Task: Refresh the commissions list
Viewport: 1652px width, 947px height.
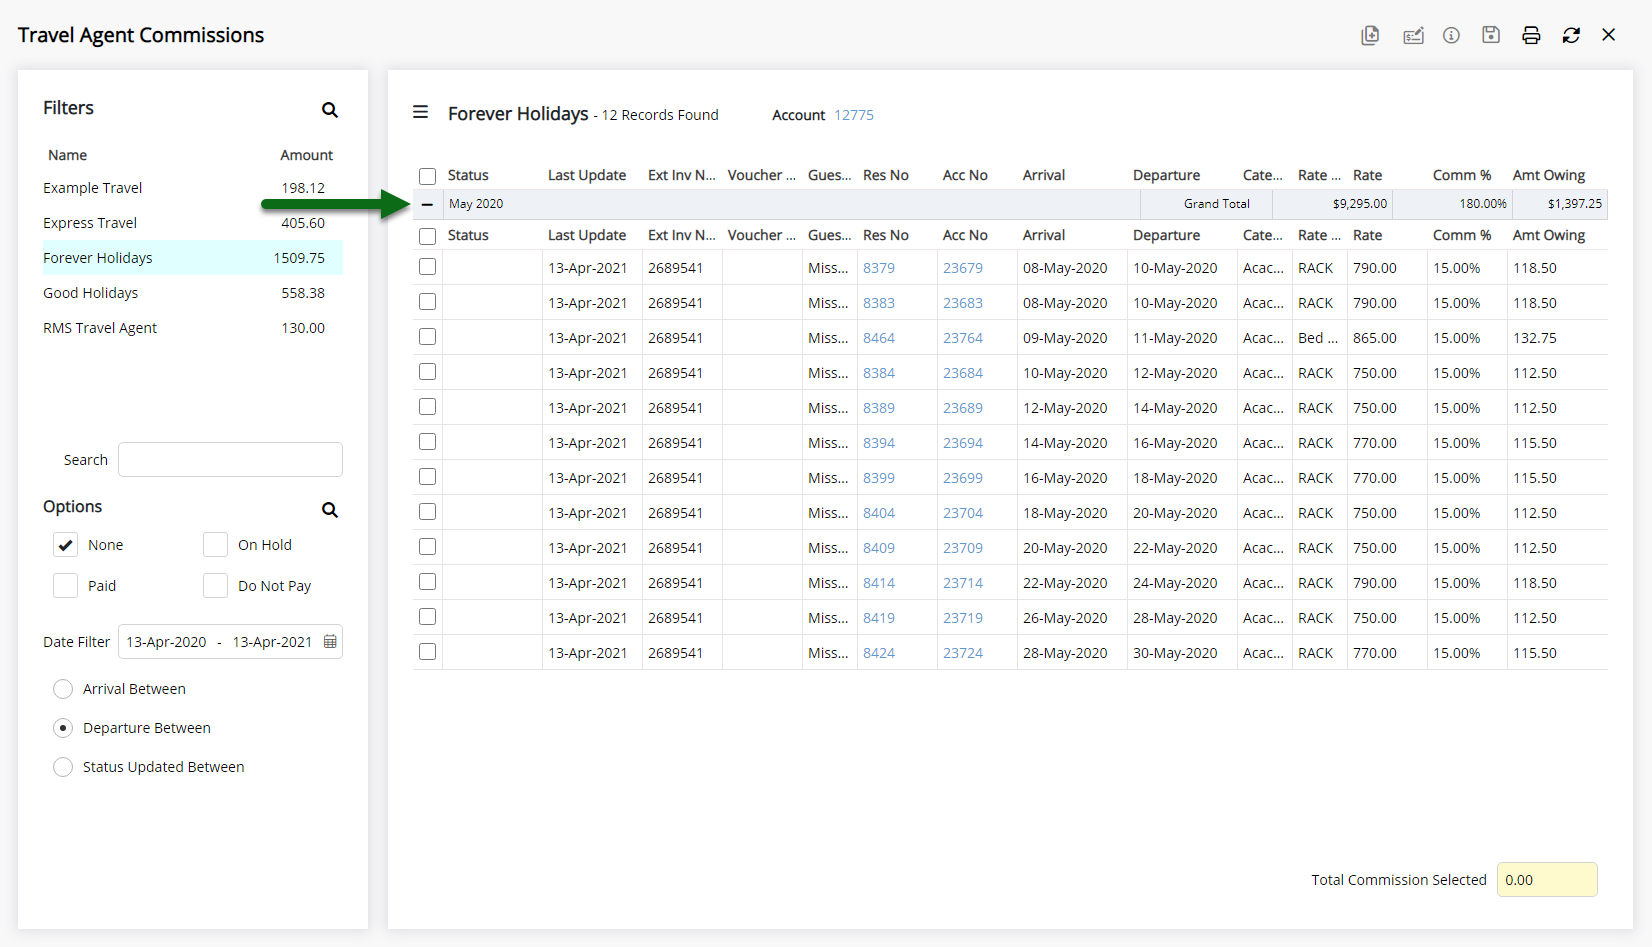Action: (x=1571, y=35)
